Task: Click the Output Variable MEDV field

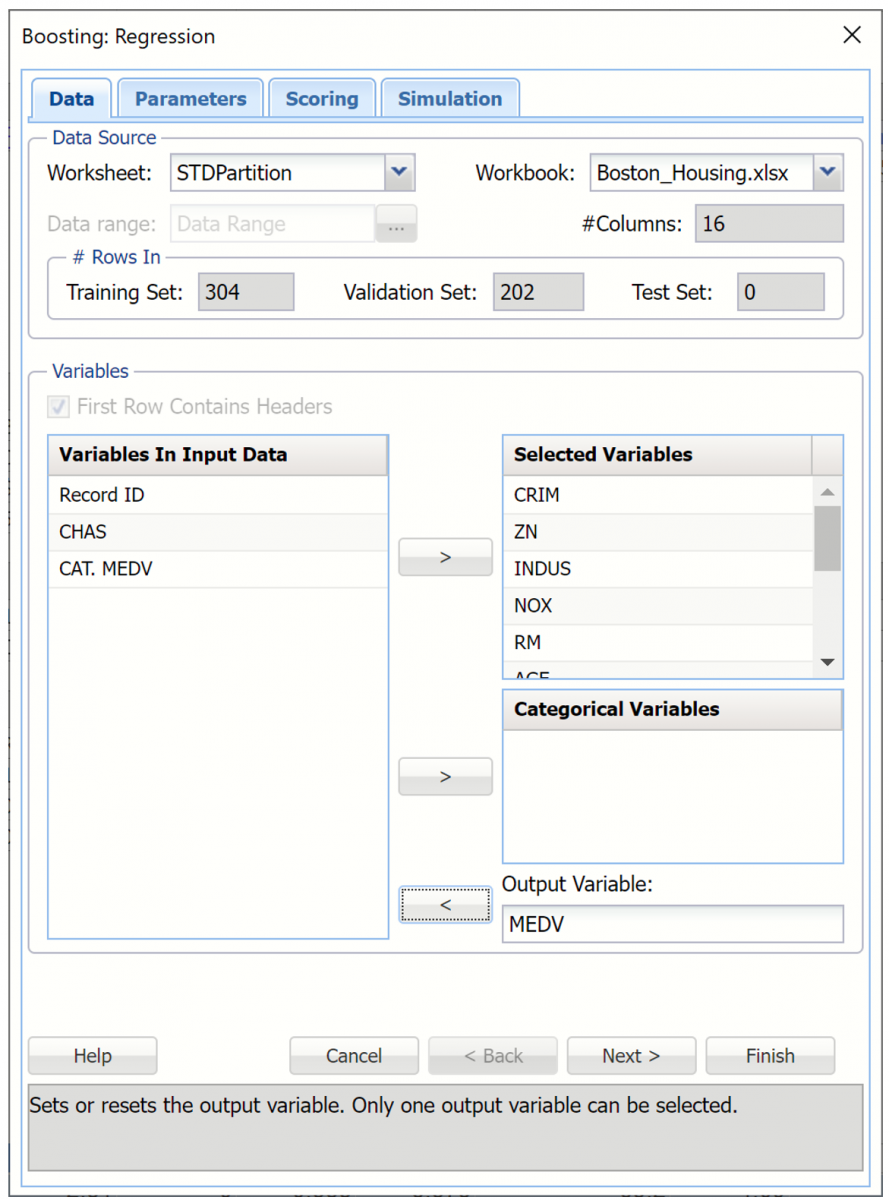Action: click(672, 925)
